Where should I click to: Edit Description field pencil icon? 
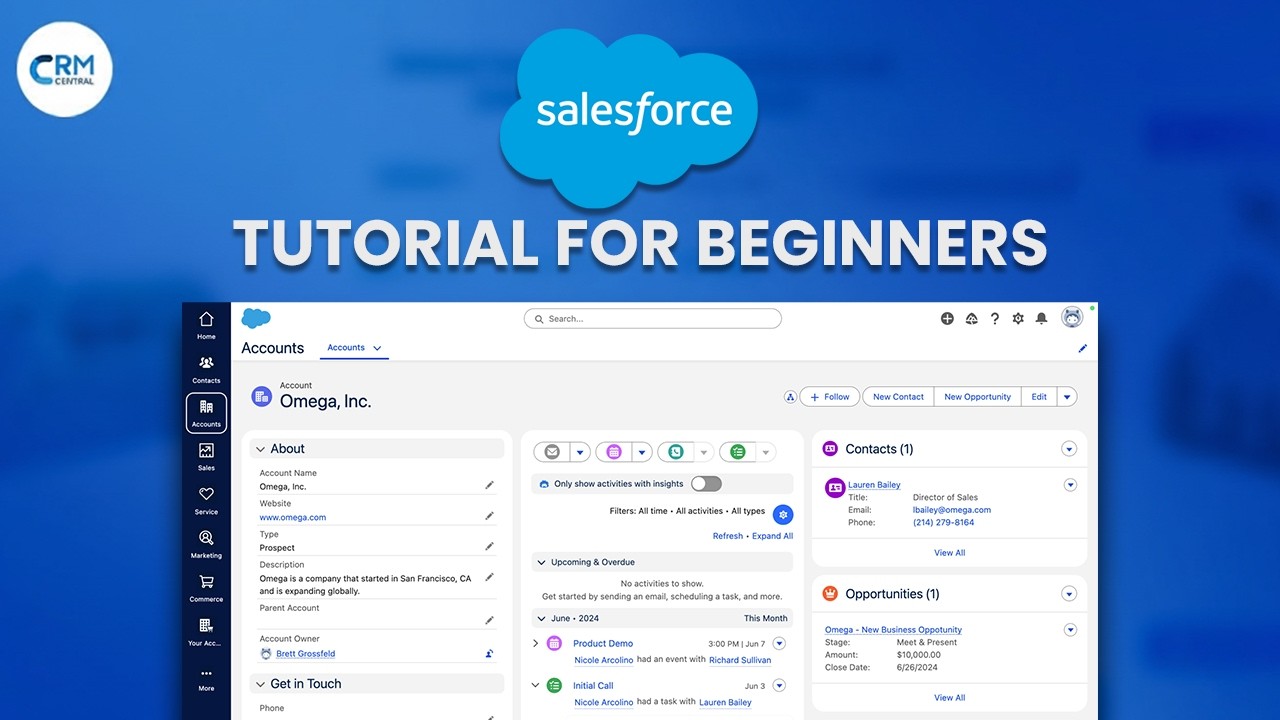pyautogui.click(x=489, y=577)
